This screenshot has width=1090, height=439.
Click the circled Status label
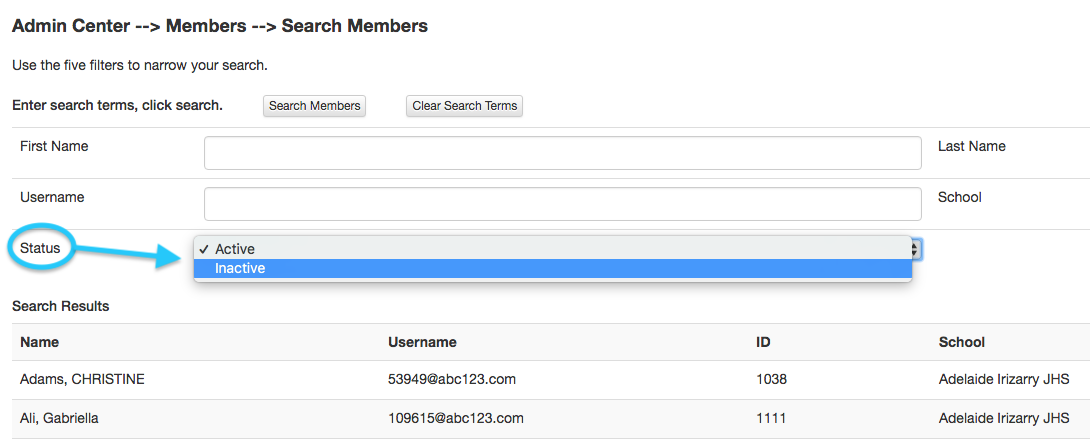[x=40, y=248]
